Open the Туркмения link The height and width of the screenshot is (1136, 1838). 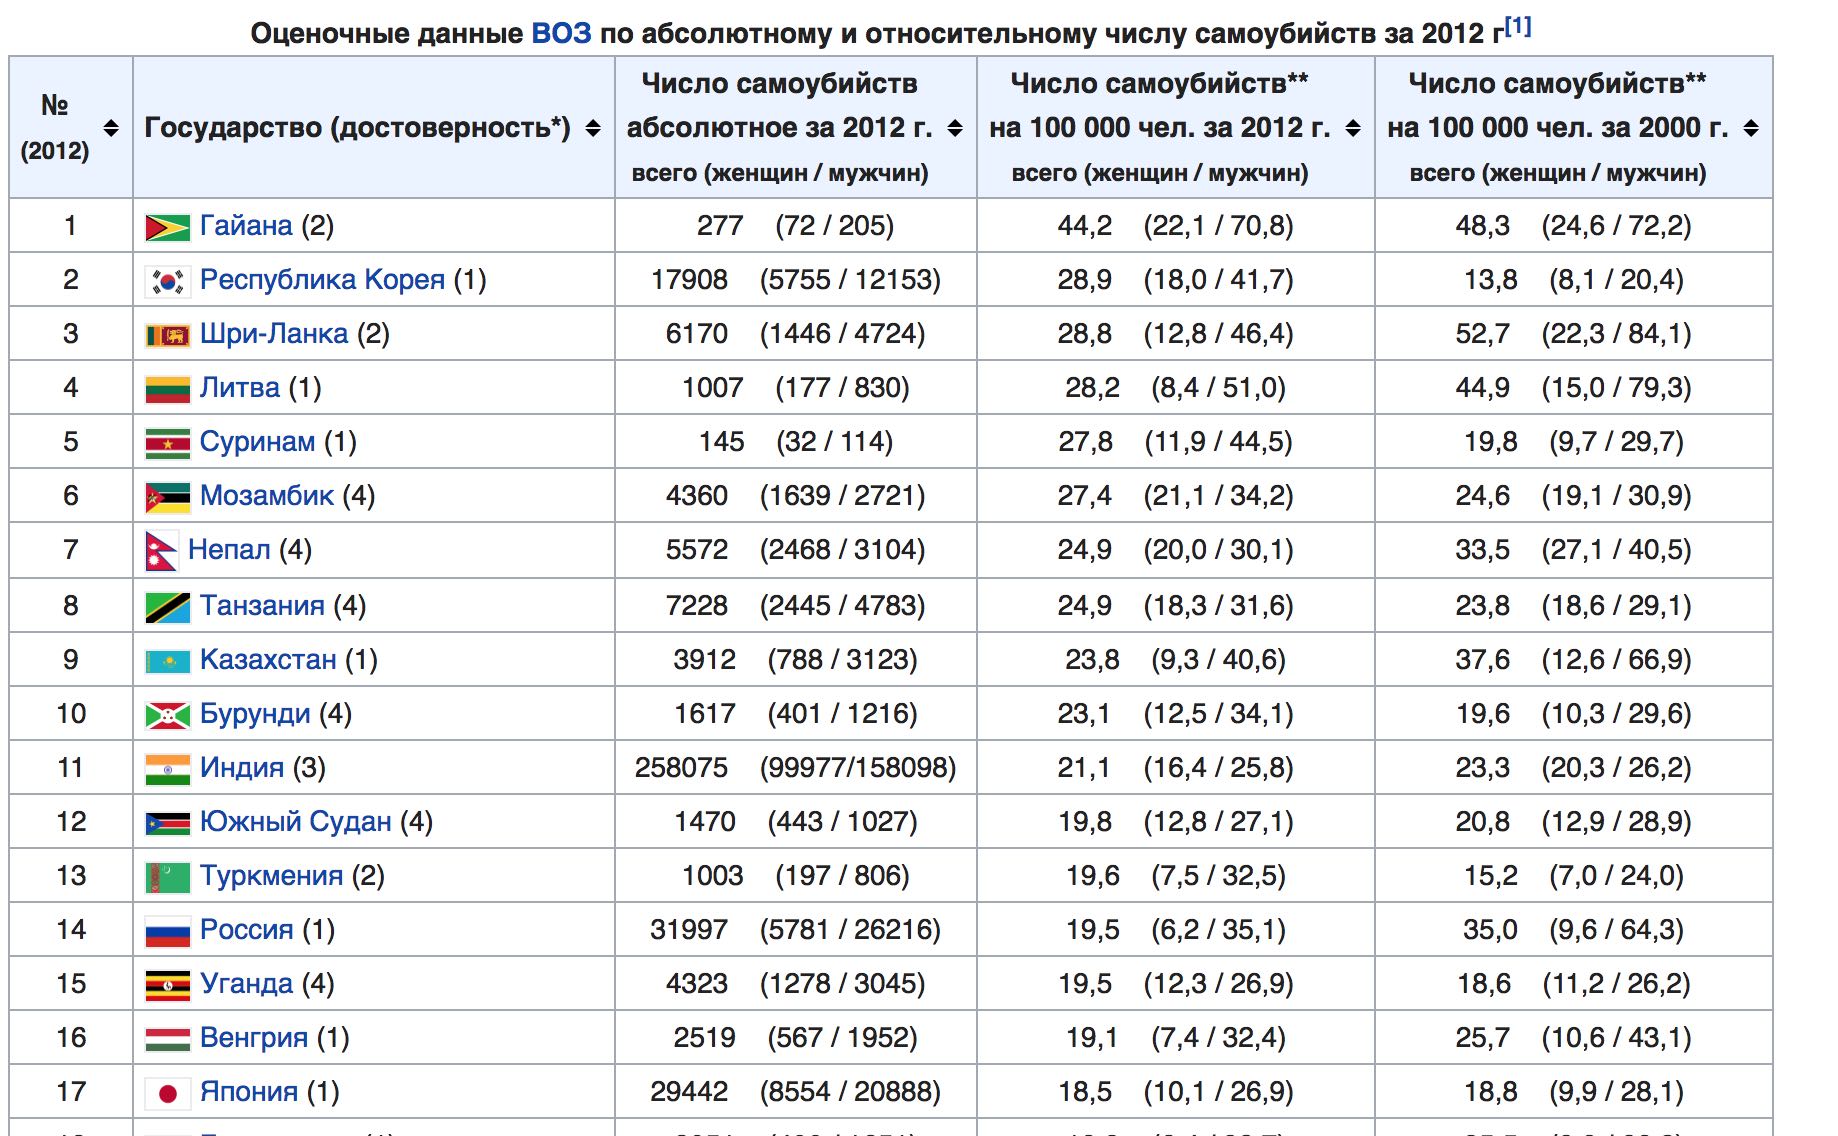coord(271,876)
